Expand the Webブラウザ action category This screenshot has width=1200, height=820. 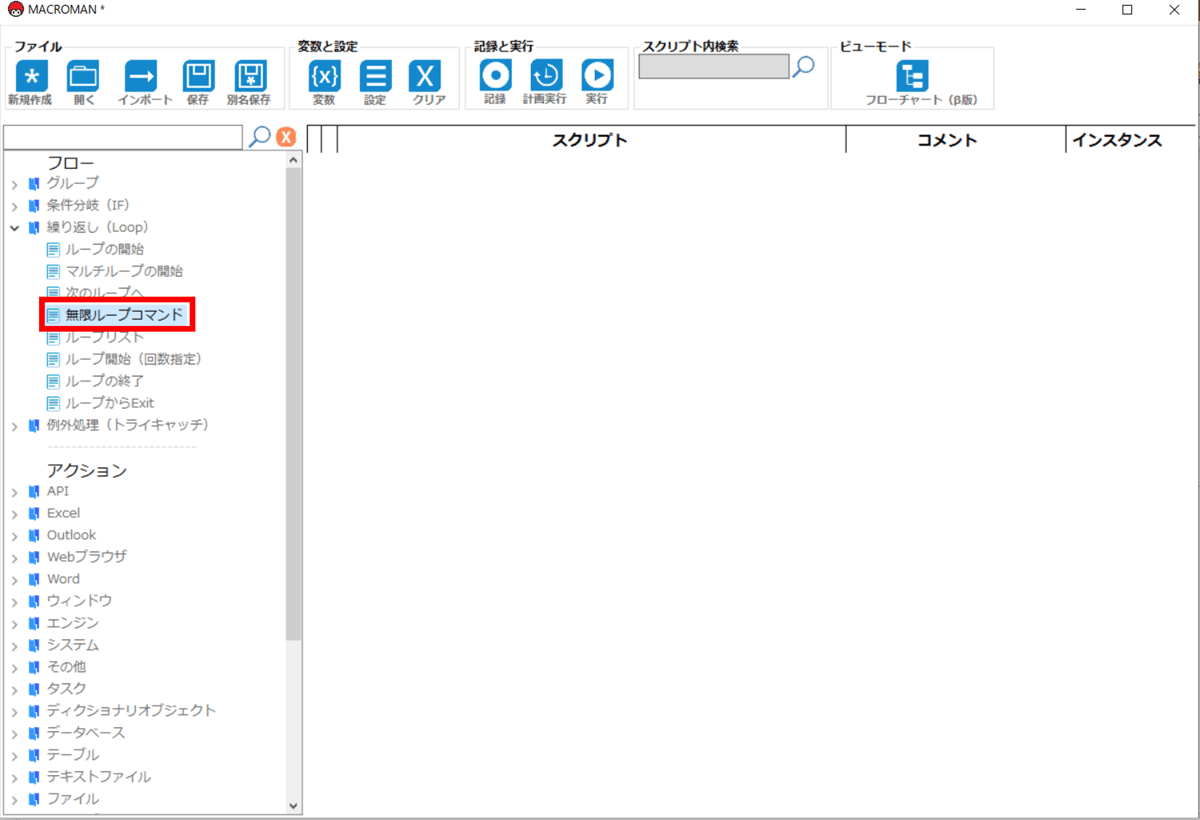[15, 558]
